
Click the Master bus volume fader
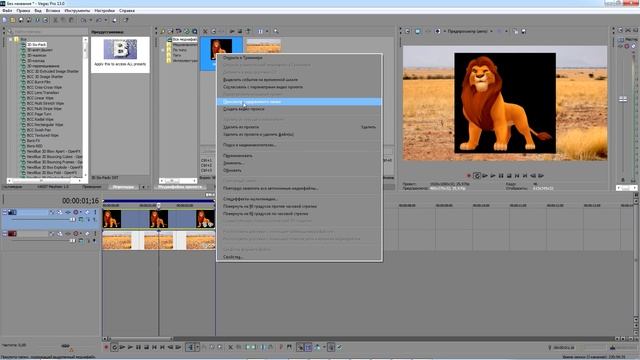(x=623, y=99)
